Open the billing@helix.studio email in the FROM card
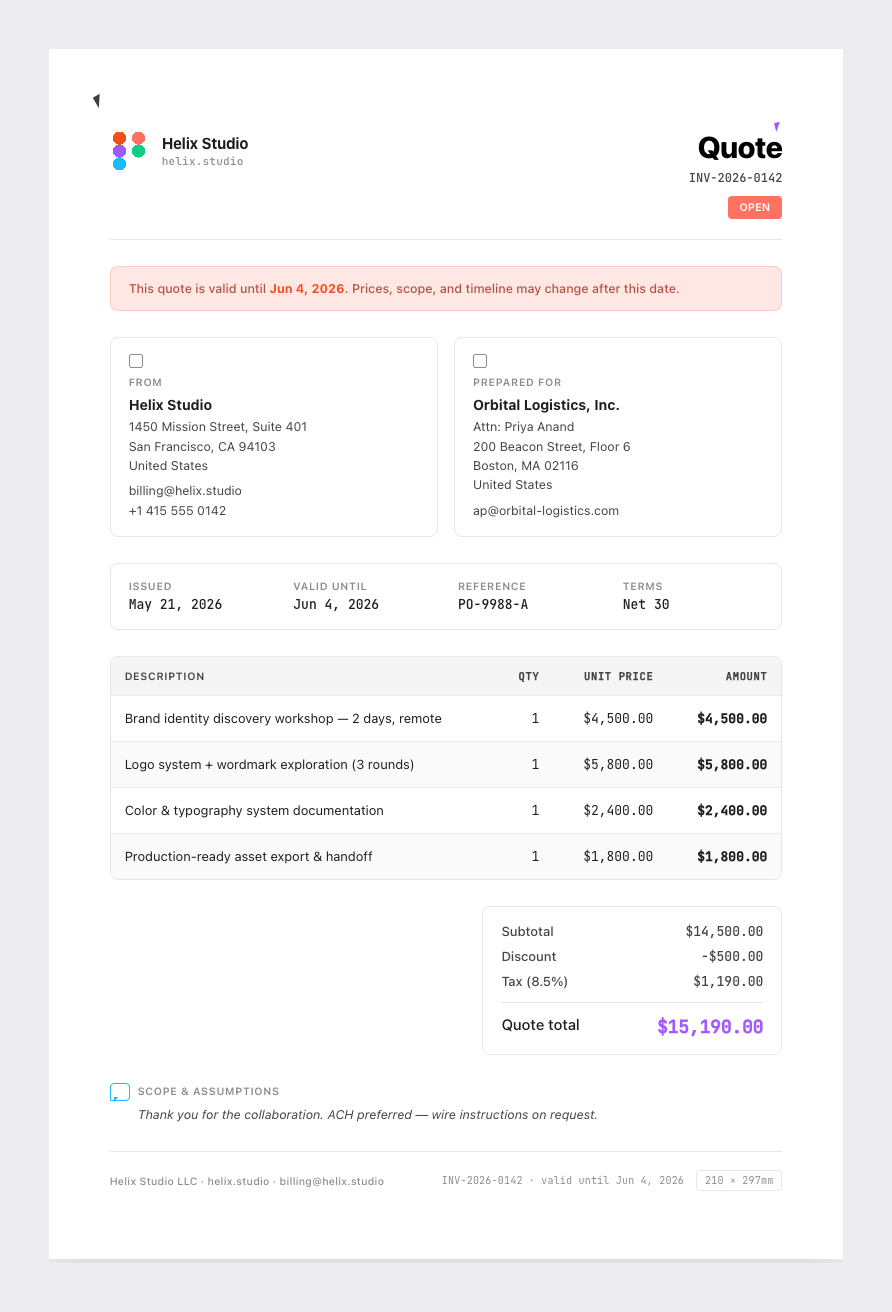 185,491
